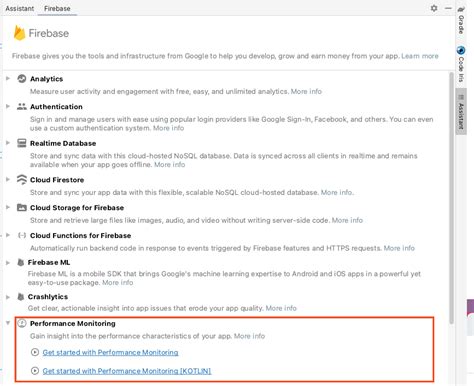Select the Analytics heading
Viewport: 474px width, 386px height.
(46, 79)
